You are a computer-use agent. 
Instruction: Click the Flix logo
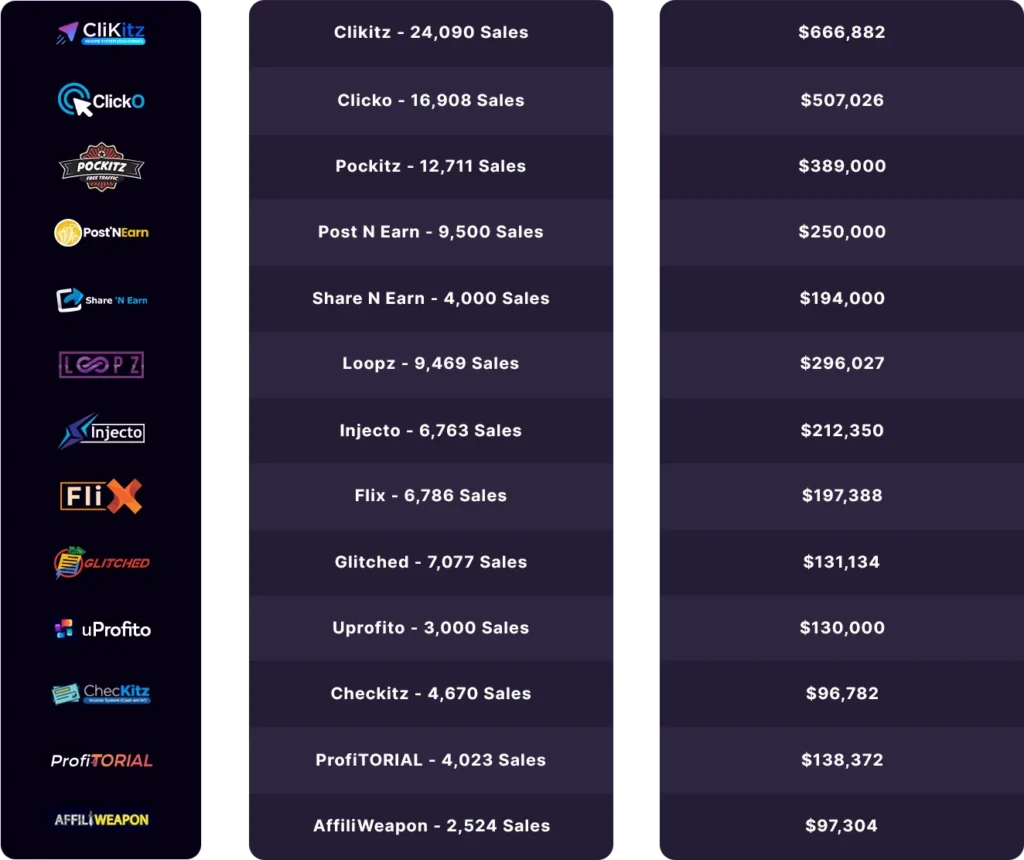[101, 496]
